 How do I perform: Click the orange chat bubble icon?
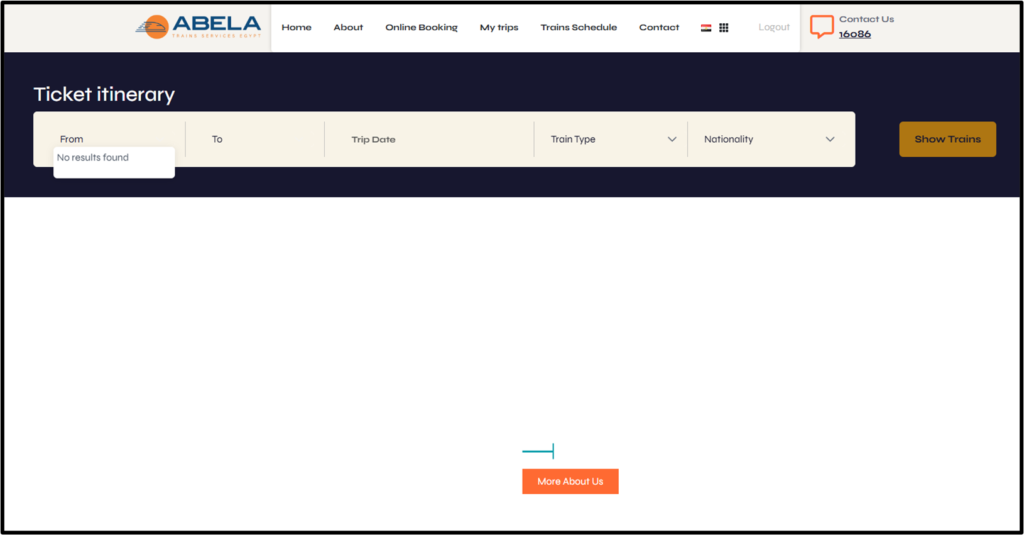tap(821, 27)
